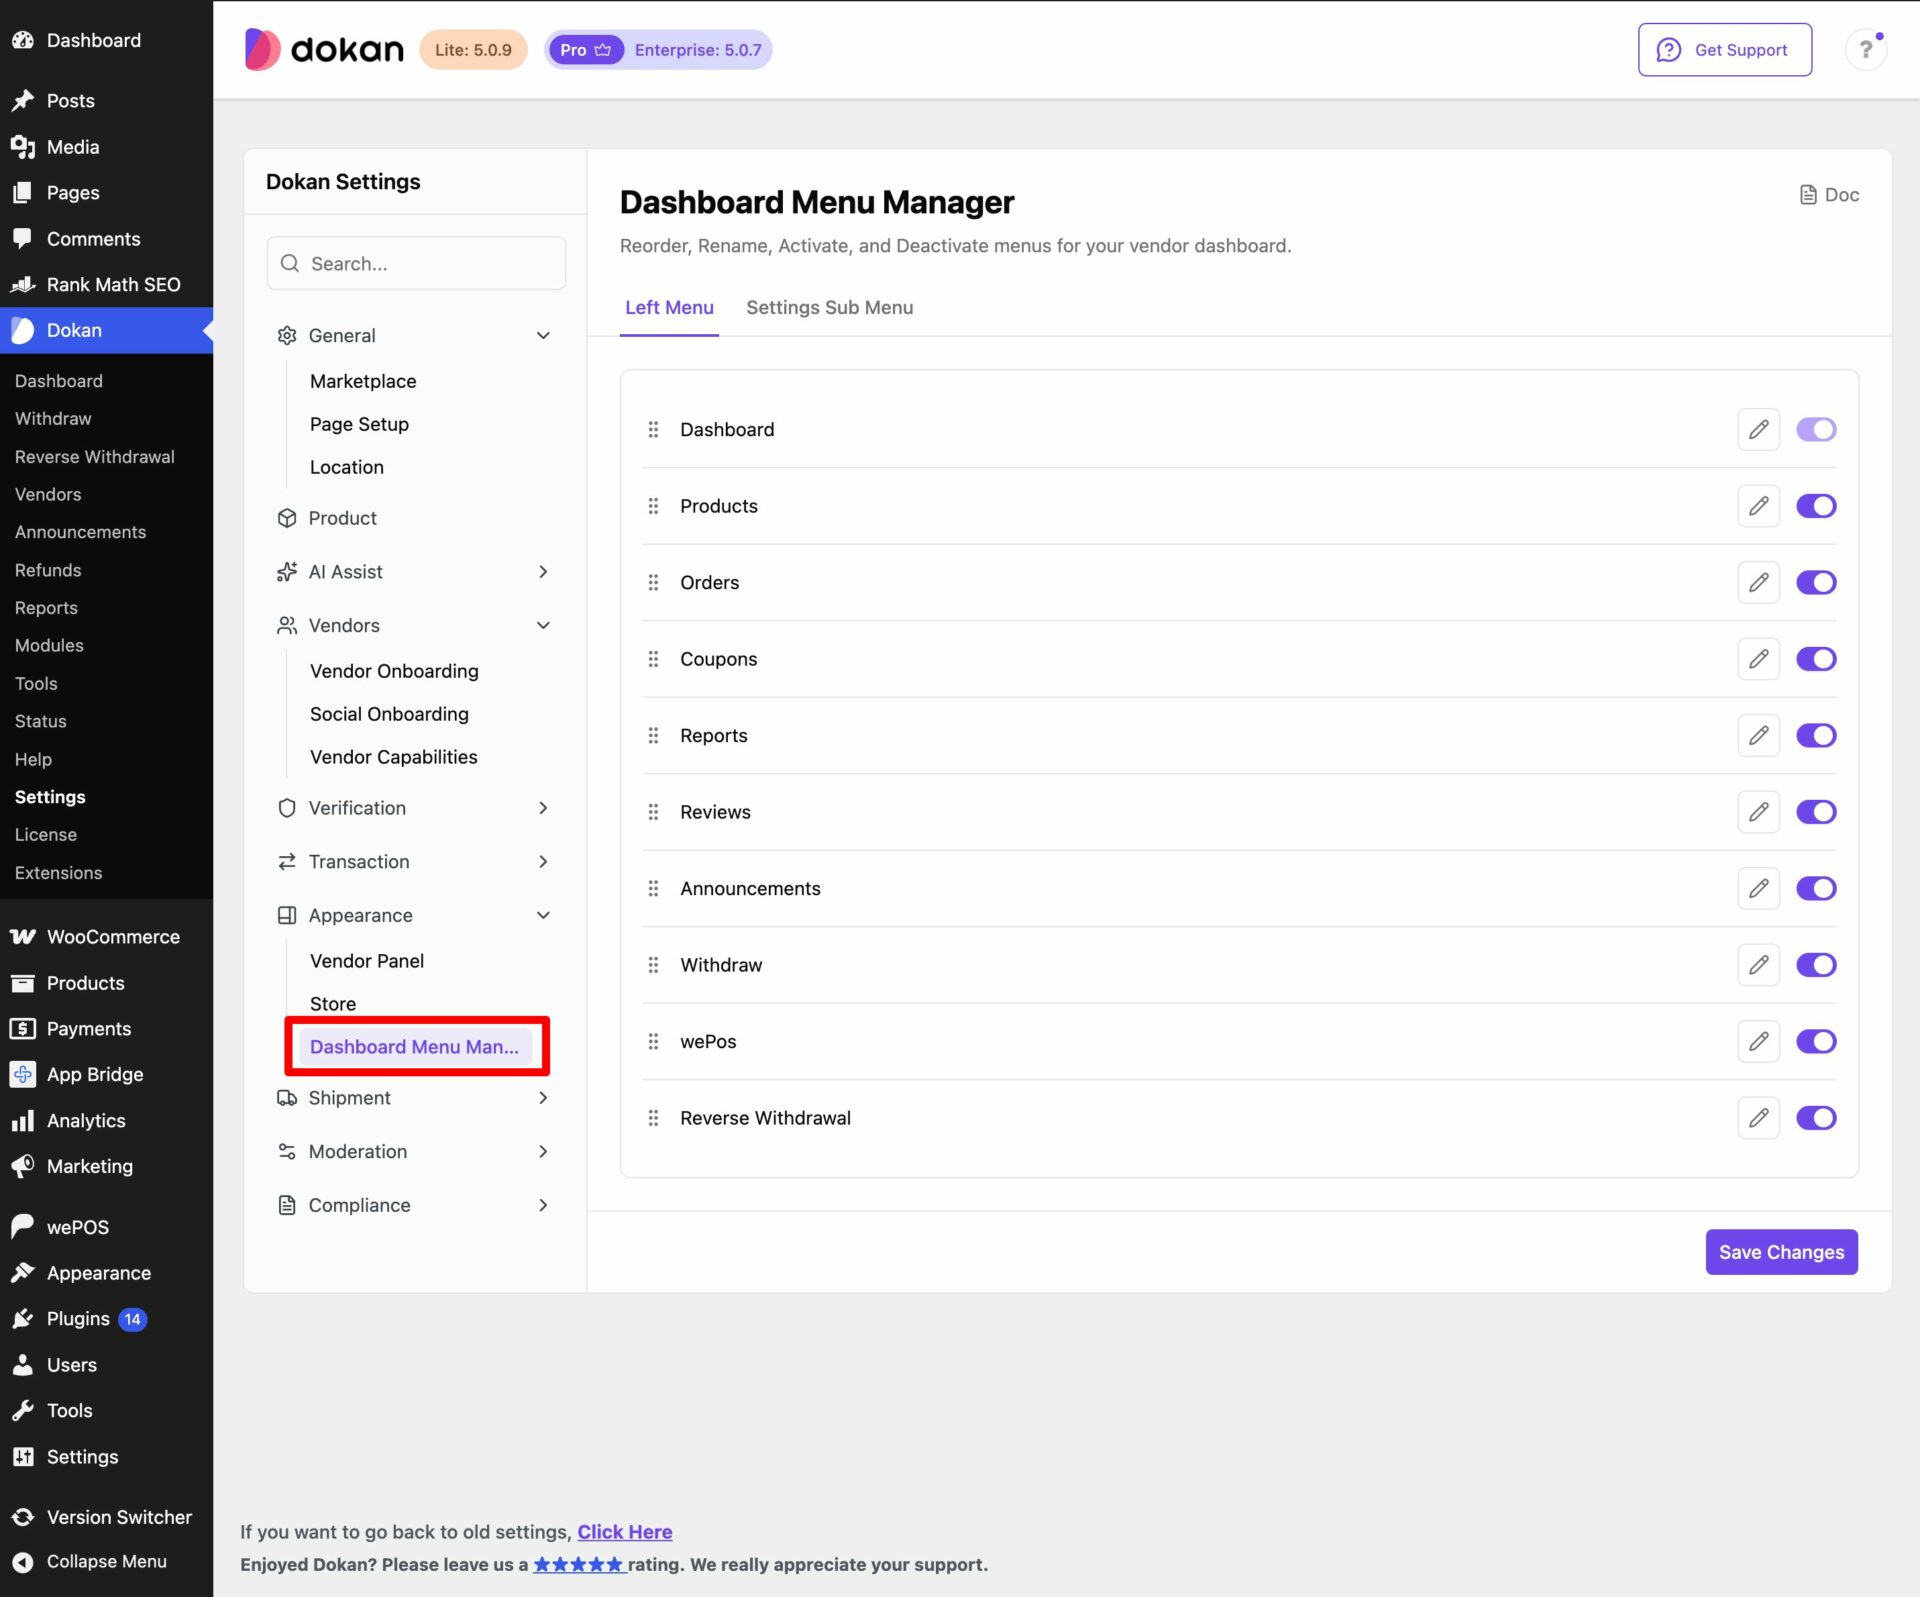This screenshot has height=1597, width=1920.
Task: Select the Left Menu tab
Action: click(669, 308)
